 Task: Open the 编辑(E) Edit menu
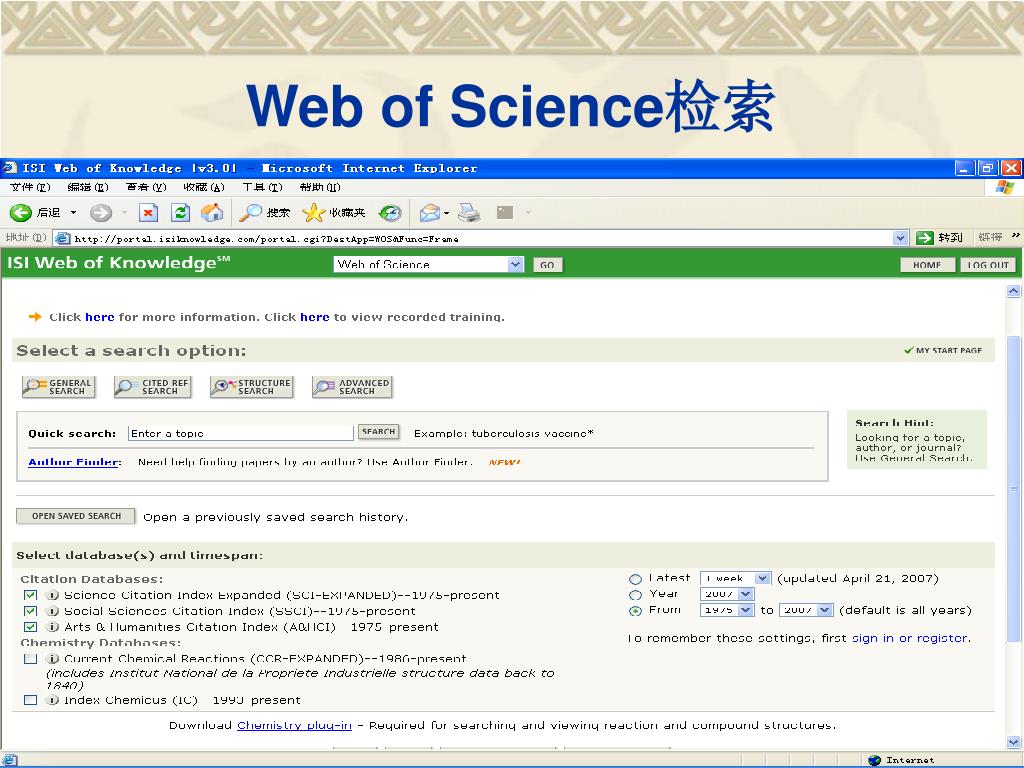click(88, 187)
